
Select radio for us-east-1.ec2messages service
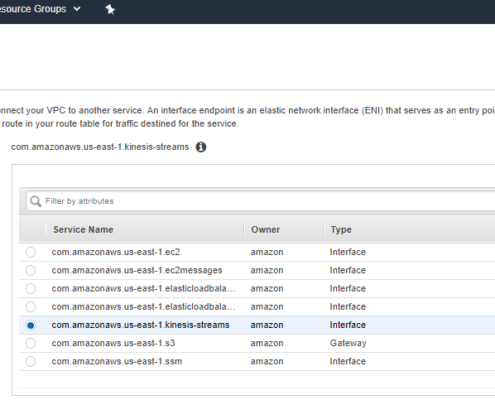(31, 270)
